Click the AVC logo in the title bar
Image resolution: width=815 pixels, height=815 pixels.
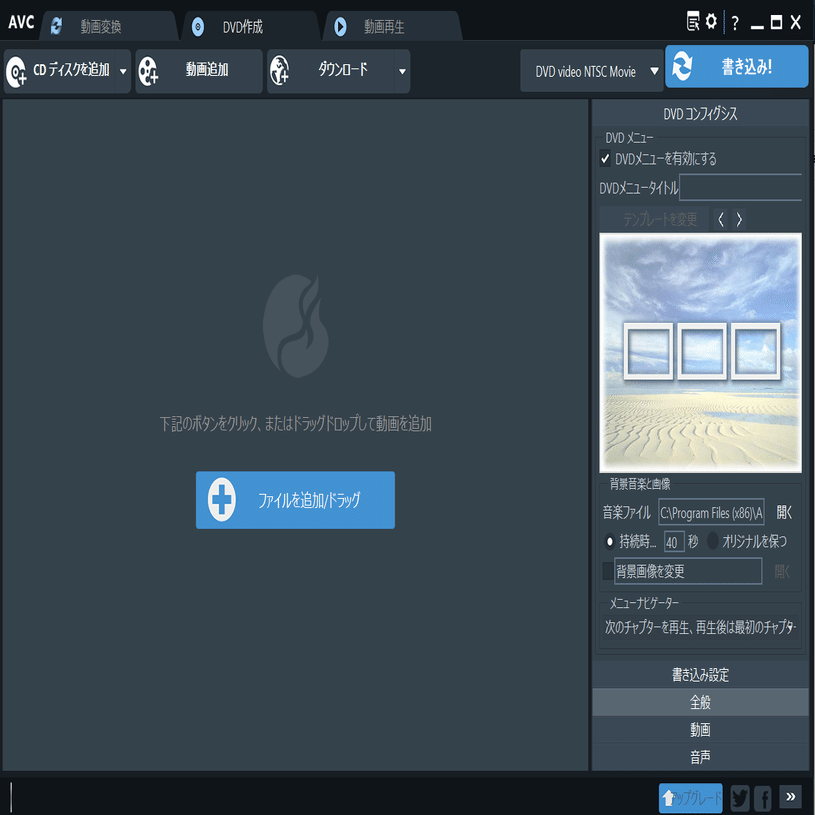pos(21,22)
